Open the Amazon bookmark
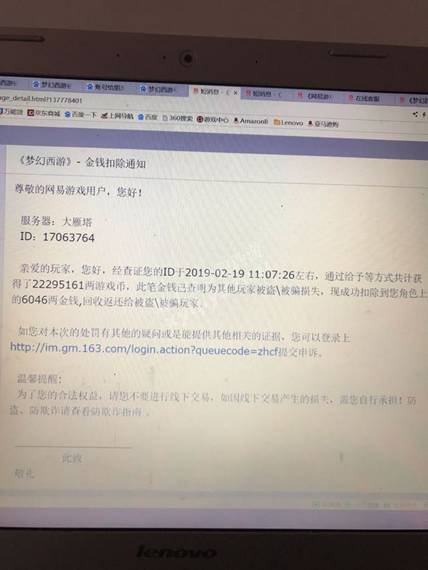Image resolution: width=428 pixels, height=570 pixels. (x=250, y=121)
